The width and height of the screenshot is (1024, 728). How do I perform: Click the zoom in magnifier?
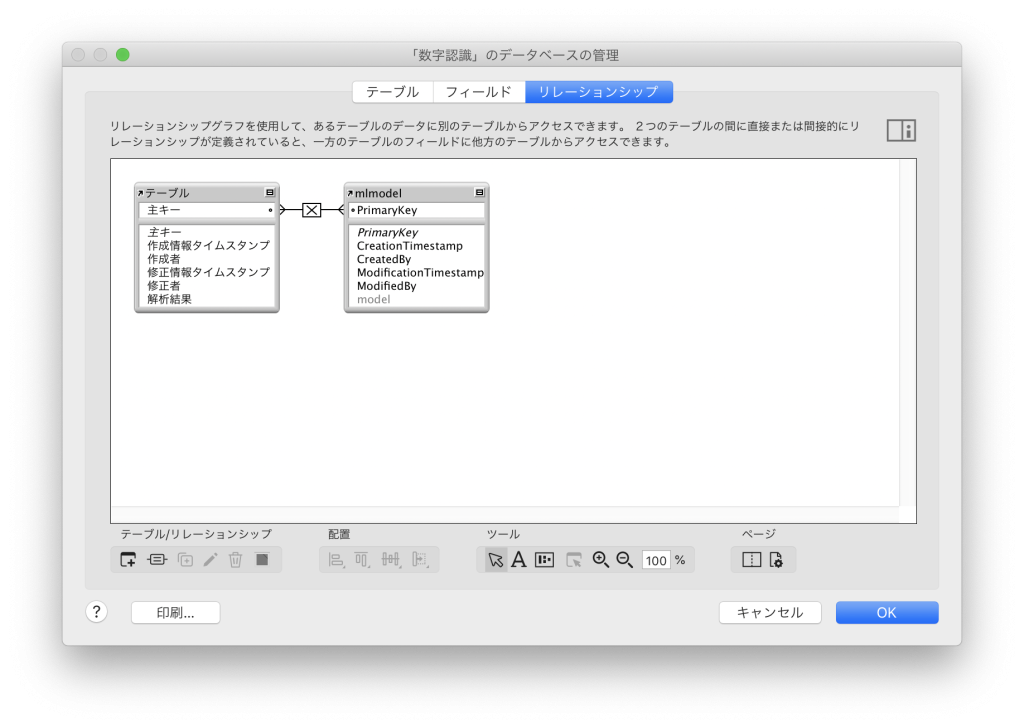[x=601, y=560]
